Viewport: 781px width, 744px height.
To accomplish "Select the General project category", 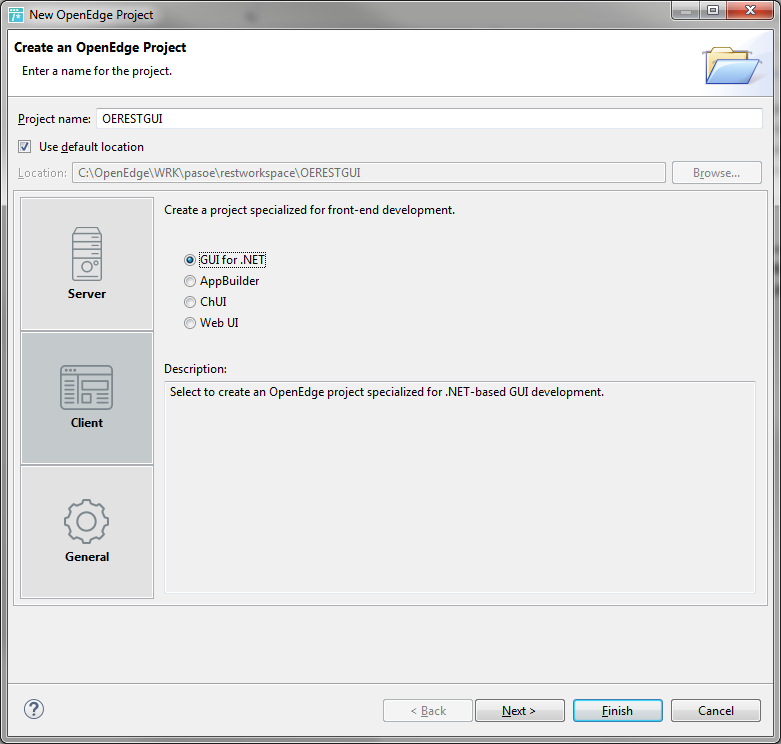I will point(87,532).
